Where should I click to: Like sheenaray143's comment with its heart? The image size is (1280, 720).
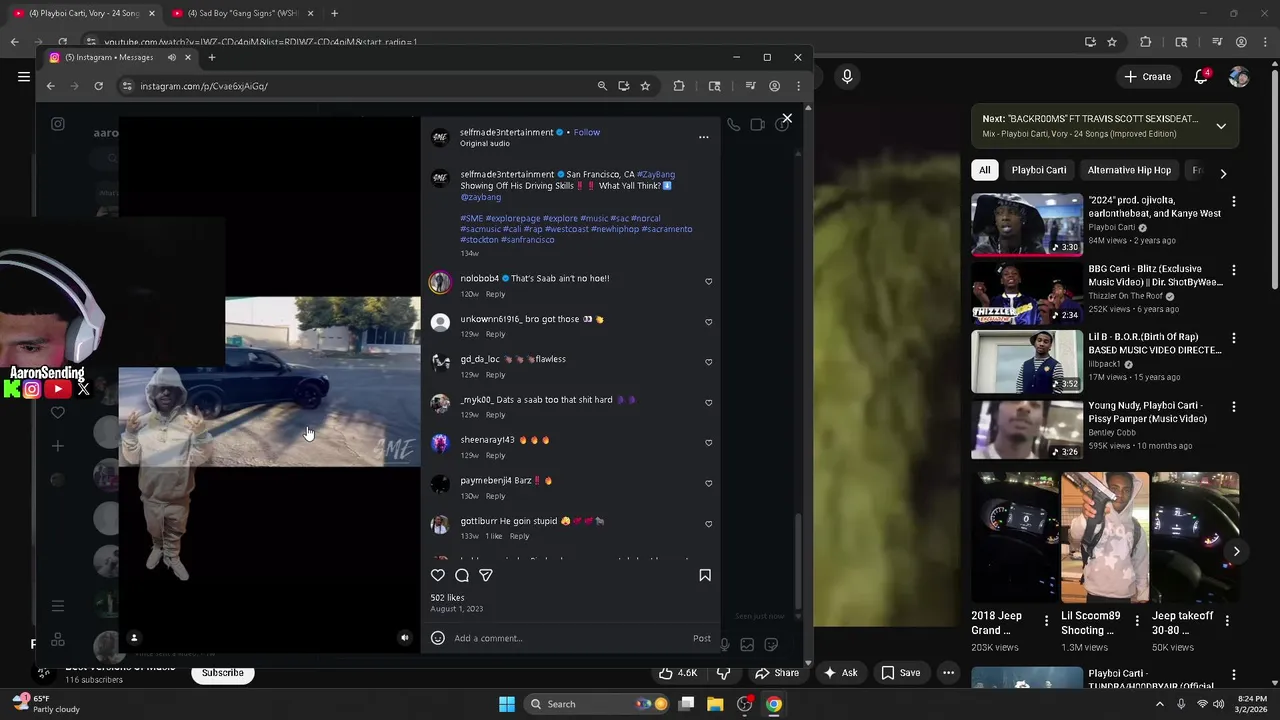coord(709,443)
